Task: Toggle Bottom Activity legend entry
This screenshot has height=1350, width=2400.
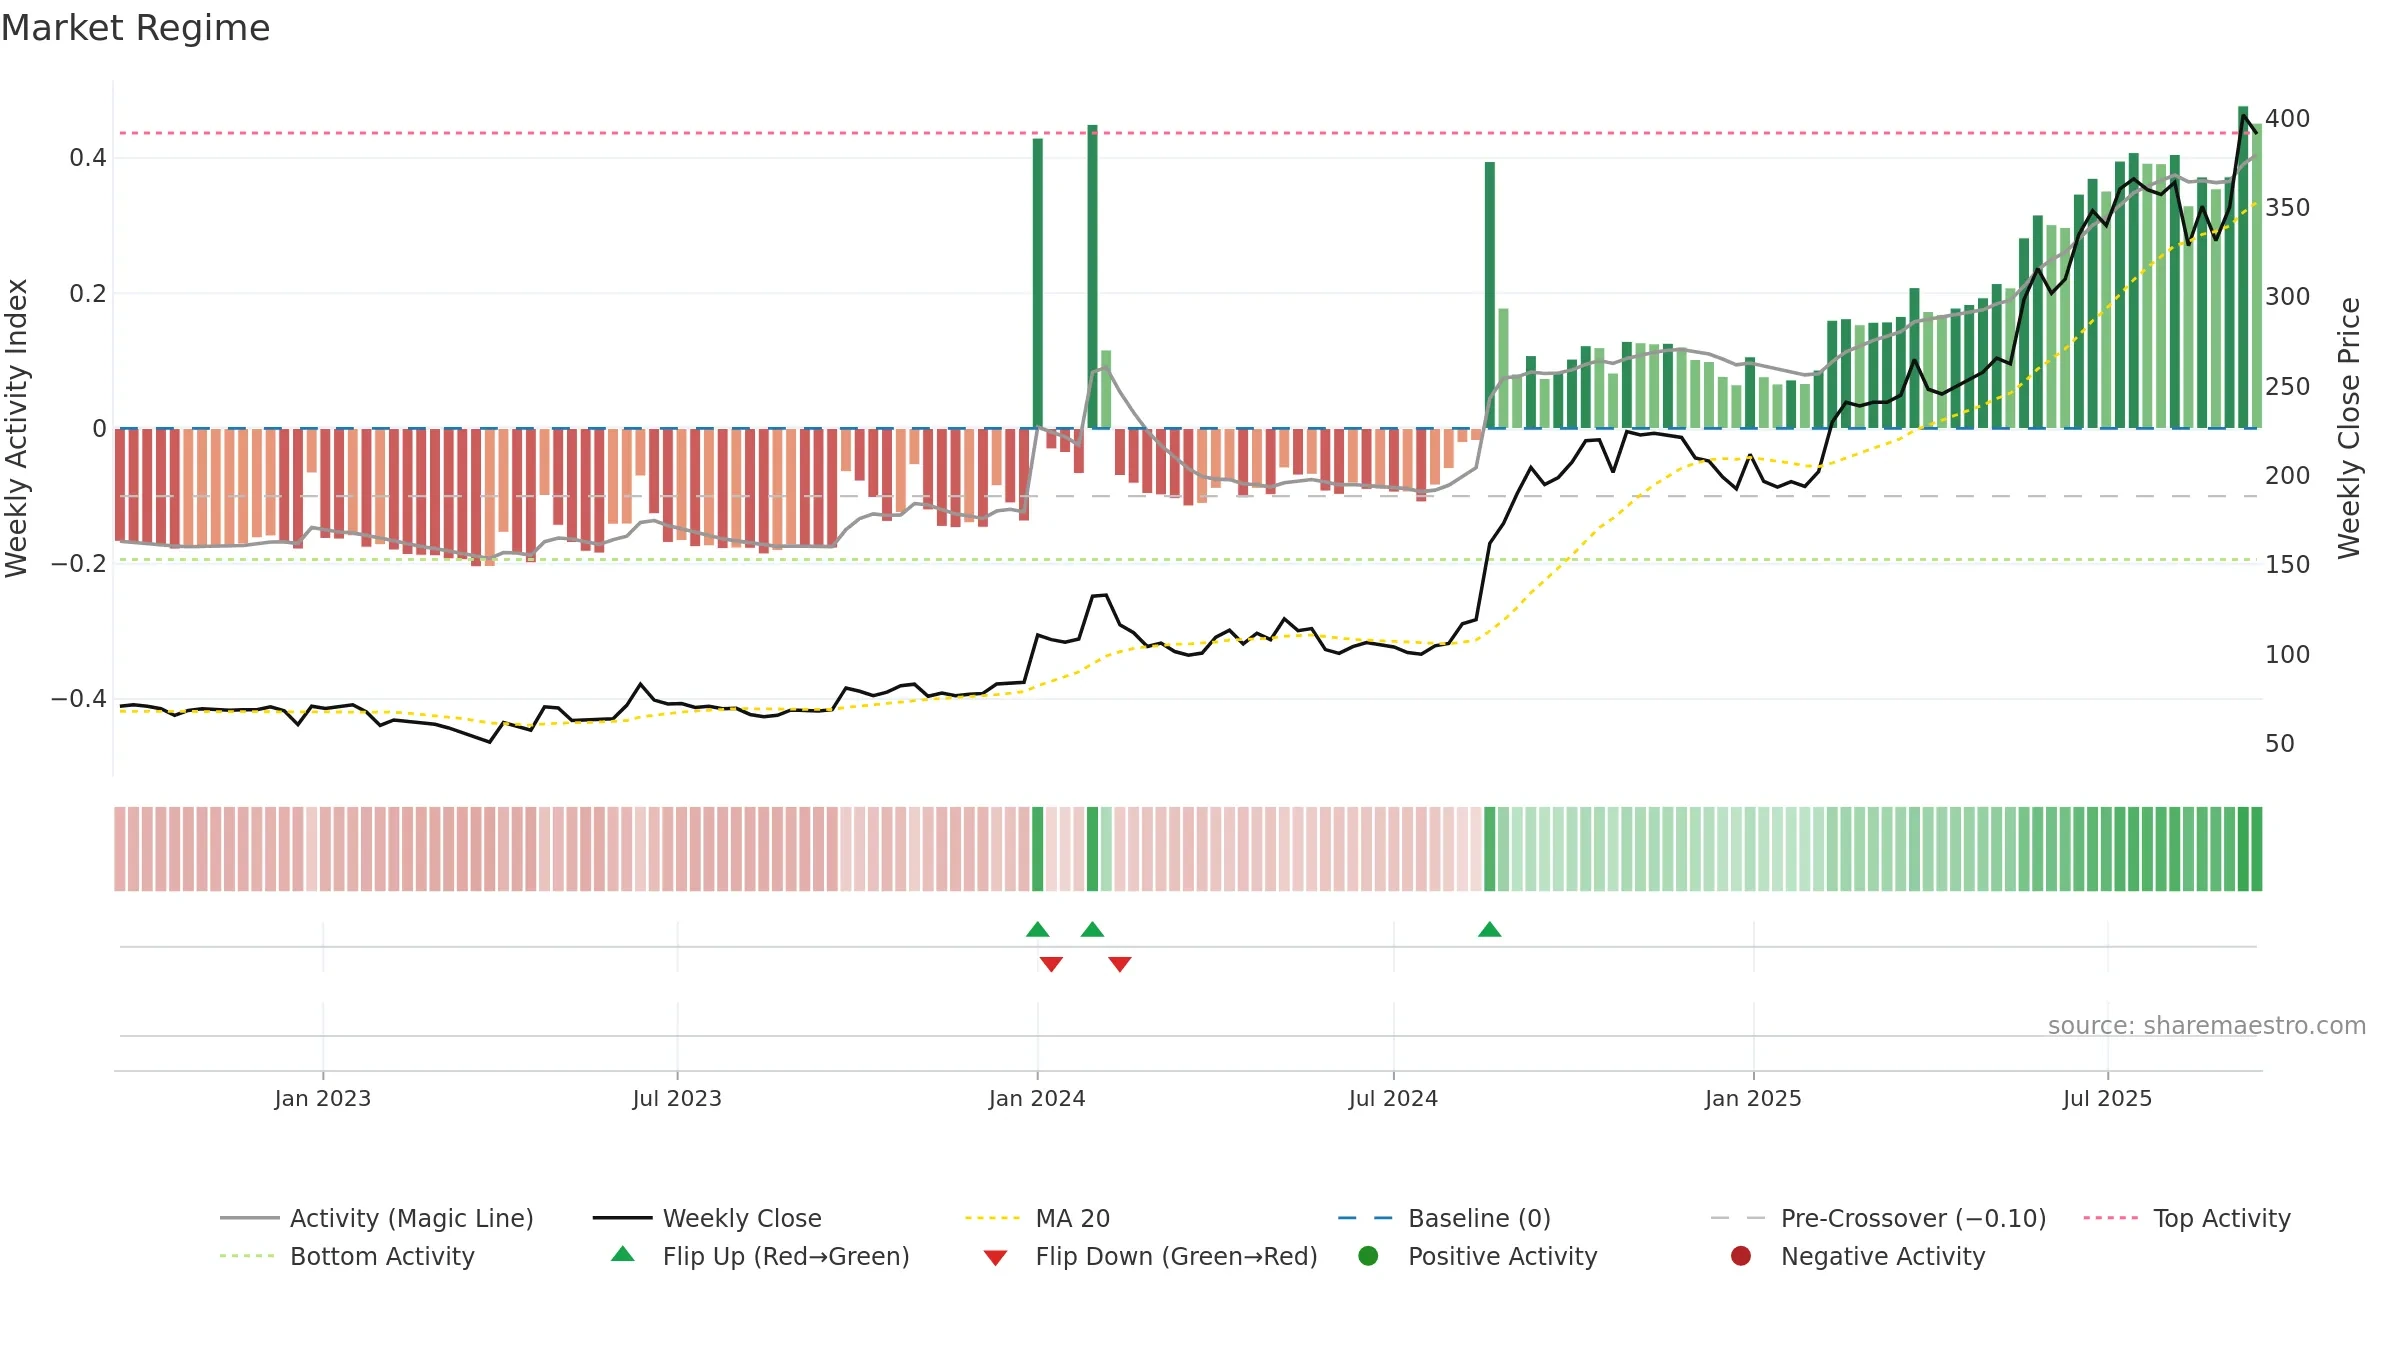Action: [347, 1256]
